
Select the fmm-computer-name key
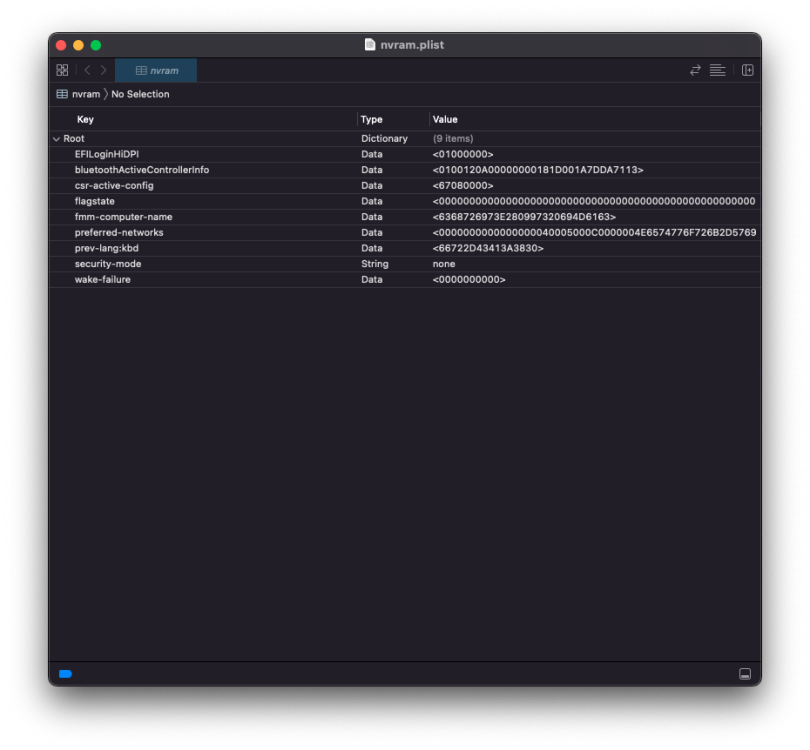[x=123, y=217]
